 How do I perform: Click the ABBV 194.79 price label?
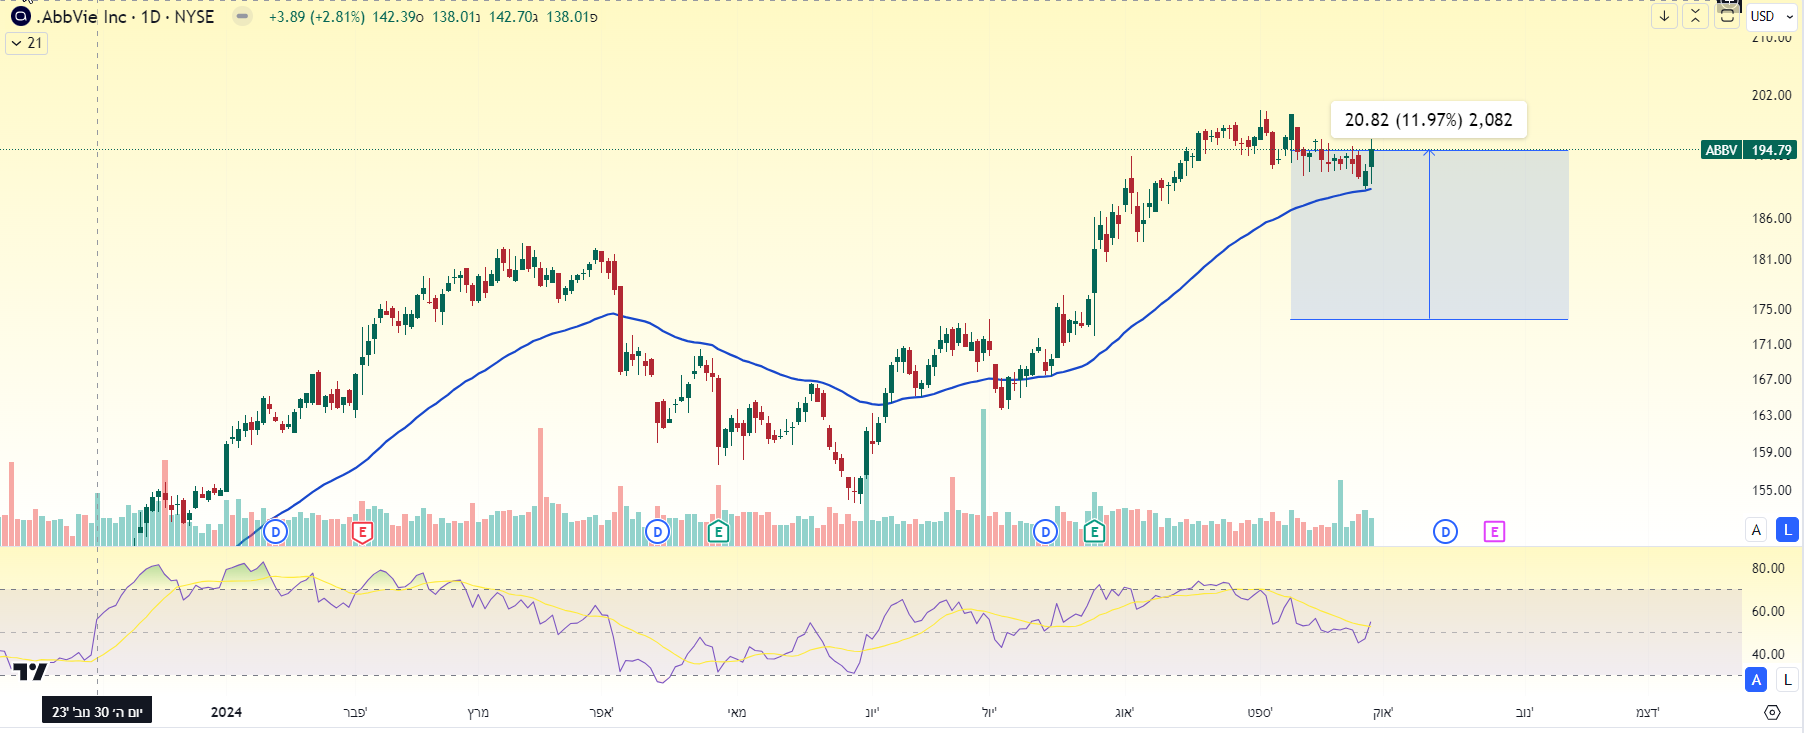(1749, 150)
